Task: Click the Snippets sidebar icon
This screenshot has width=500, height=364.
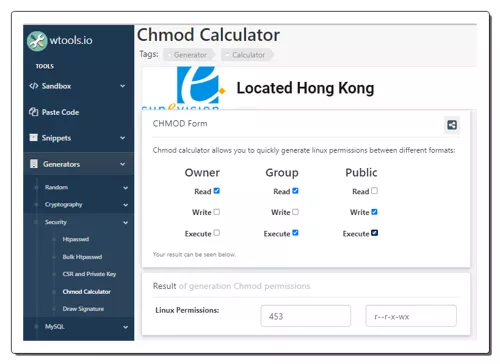Action: 34,138
